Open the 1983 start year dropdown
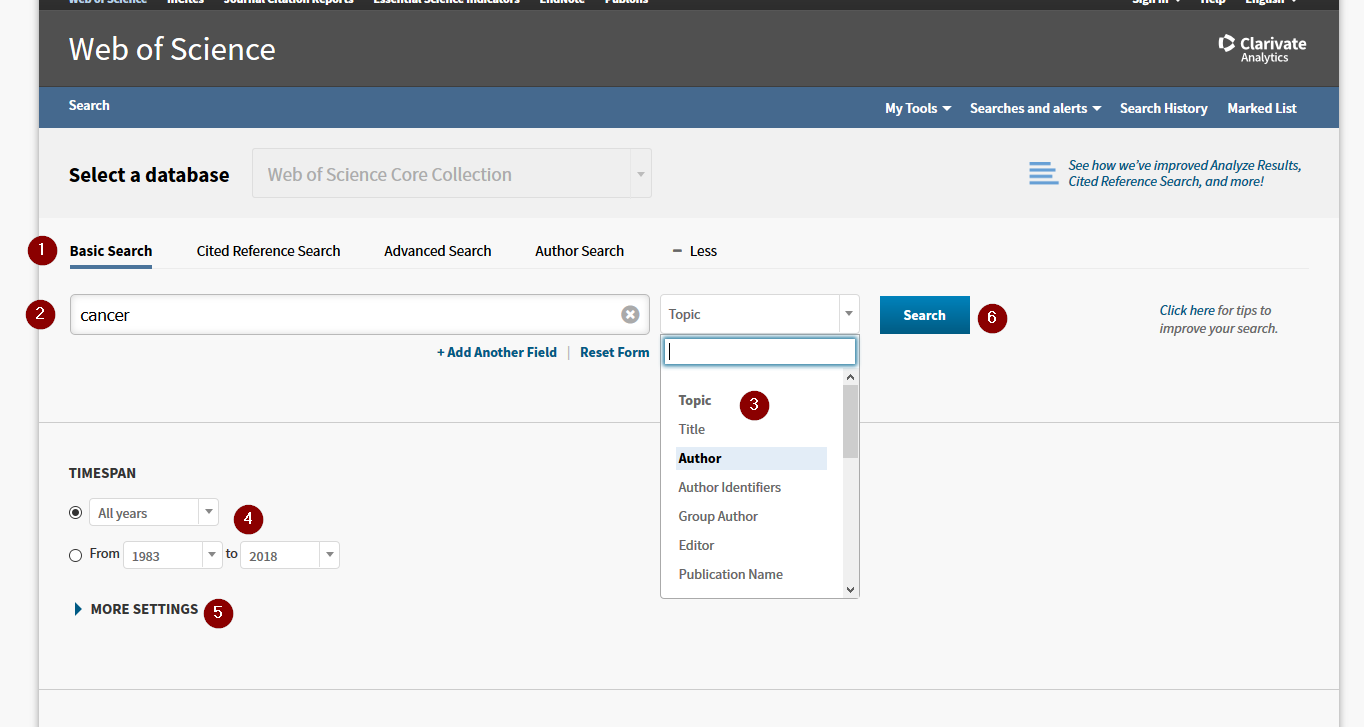Image resolution: width=1364 pixels, height=727 pixels. [172, 555]
